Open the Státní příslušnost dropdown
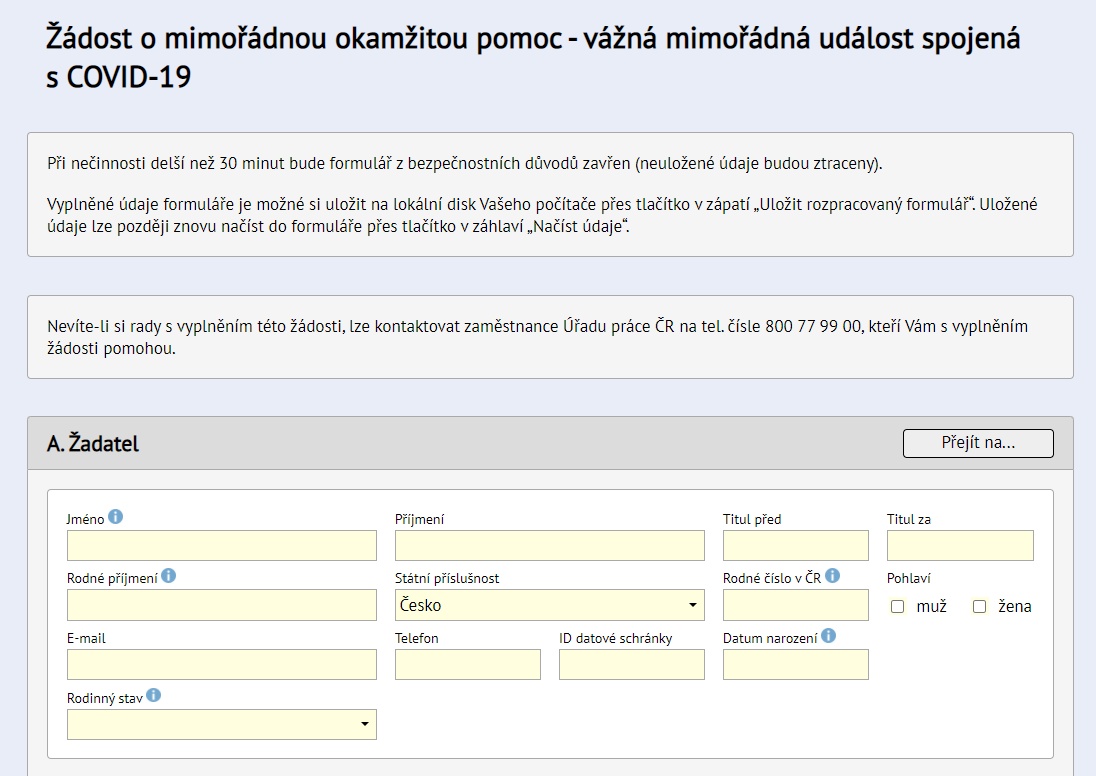The width and height of the screenshot is (1096, 776). click(x=549, y=605)
